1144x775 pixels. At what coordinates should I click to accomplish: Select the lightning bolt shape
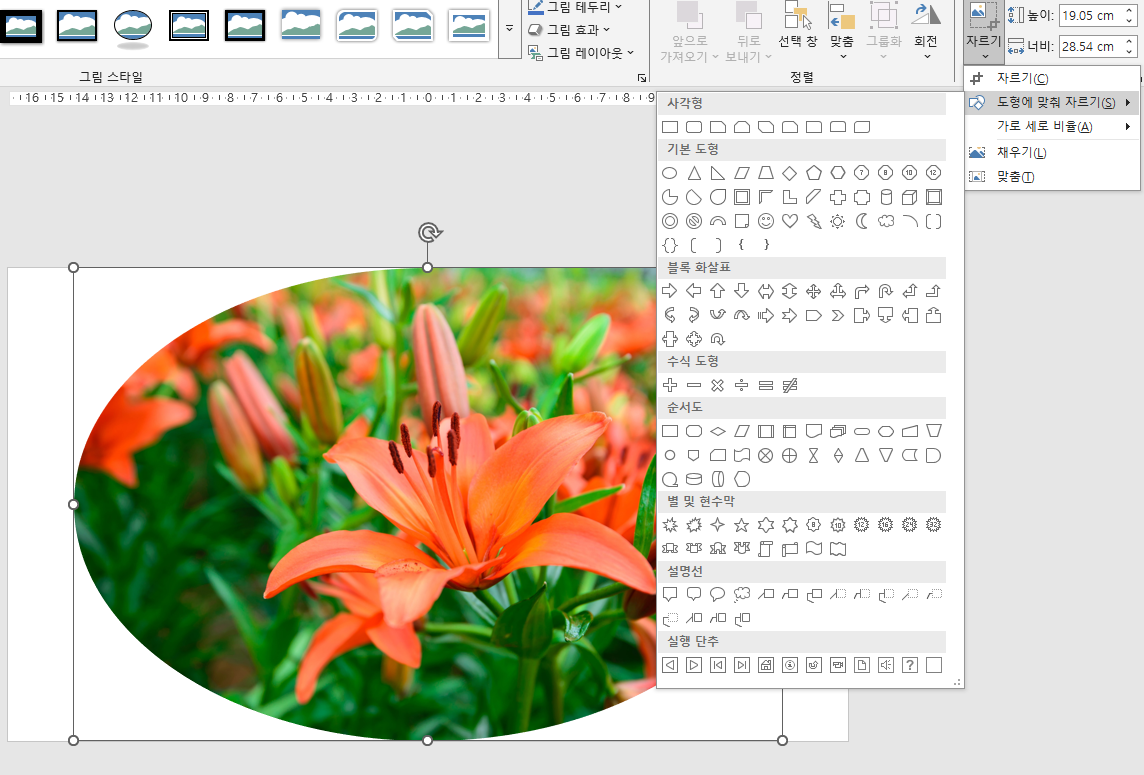click(813, 221)
